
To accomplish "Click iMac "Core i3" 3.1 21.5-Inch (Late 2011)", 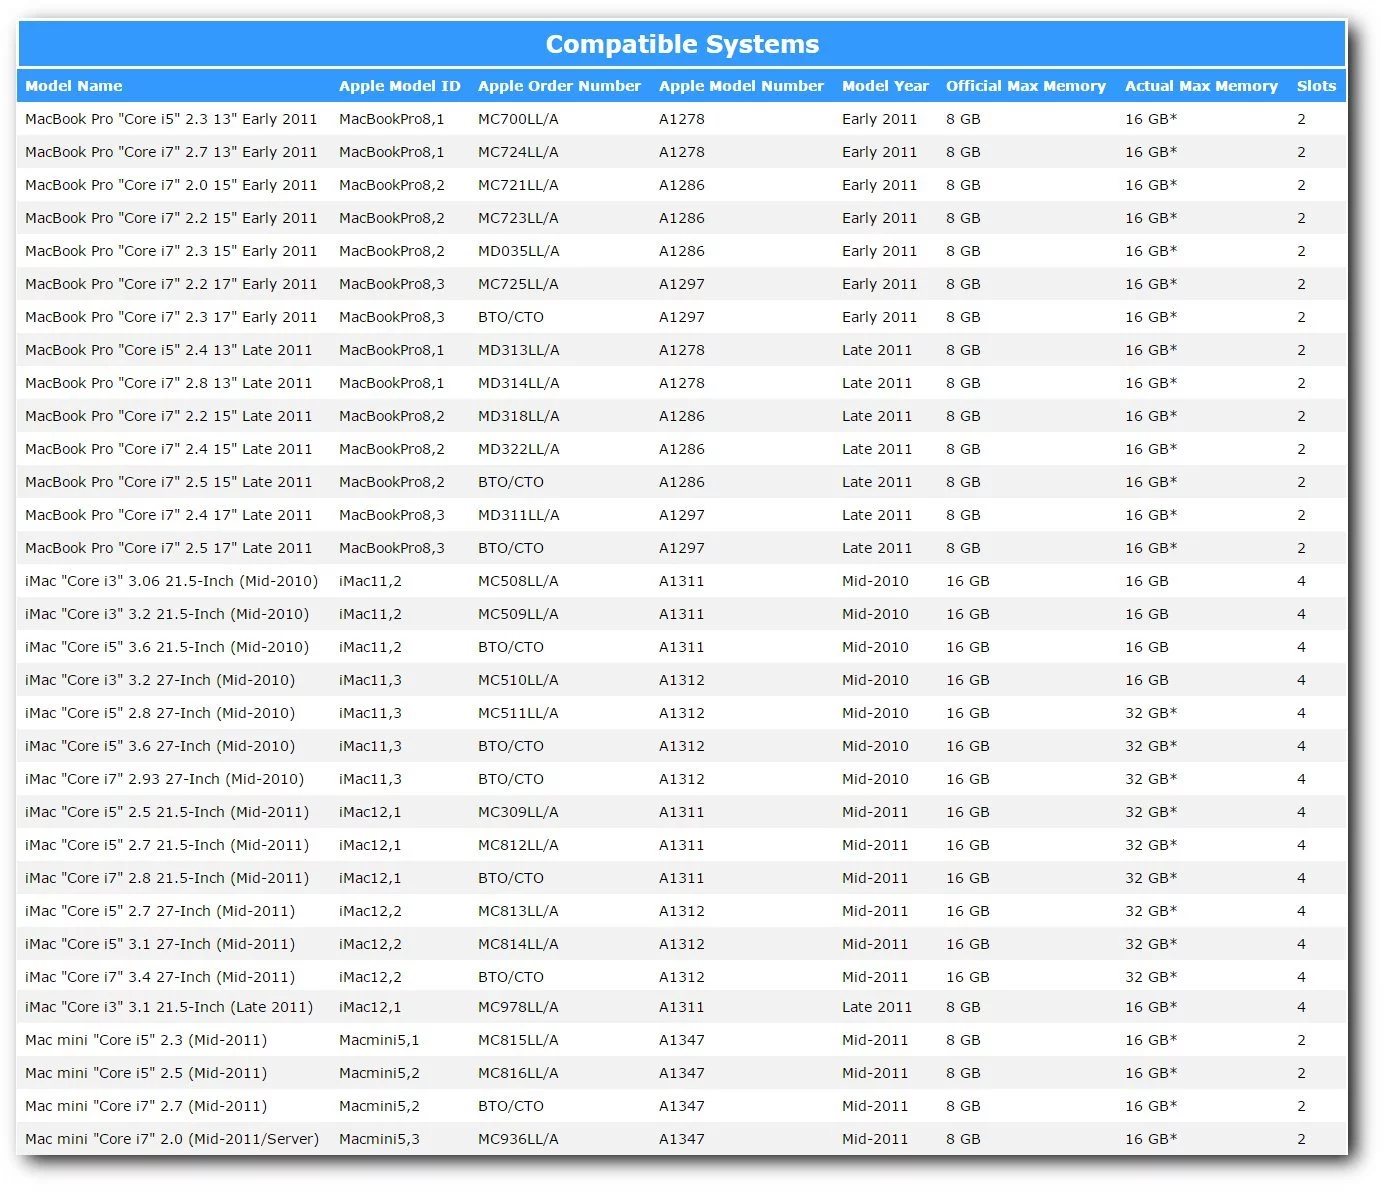I will (169, 1007).
